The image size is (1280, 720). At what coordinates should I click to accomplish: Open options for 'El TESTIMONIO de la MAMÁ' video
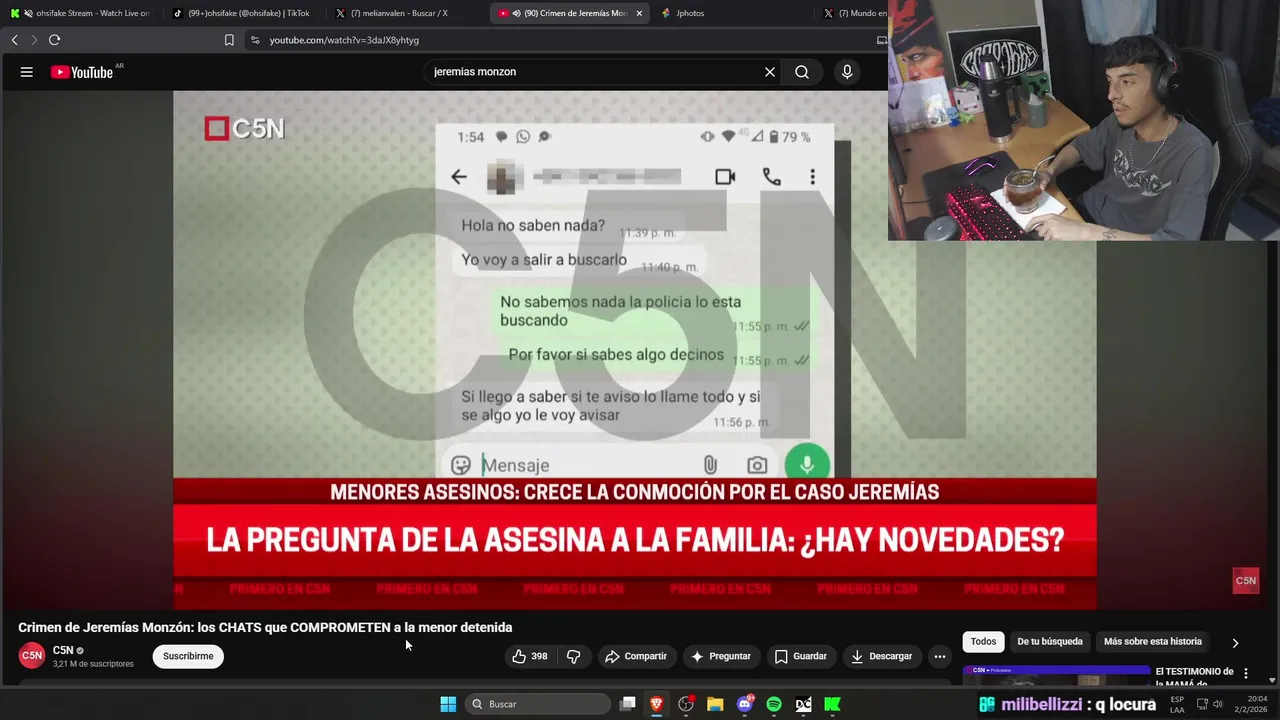(x=1246, y=674)
